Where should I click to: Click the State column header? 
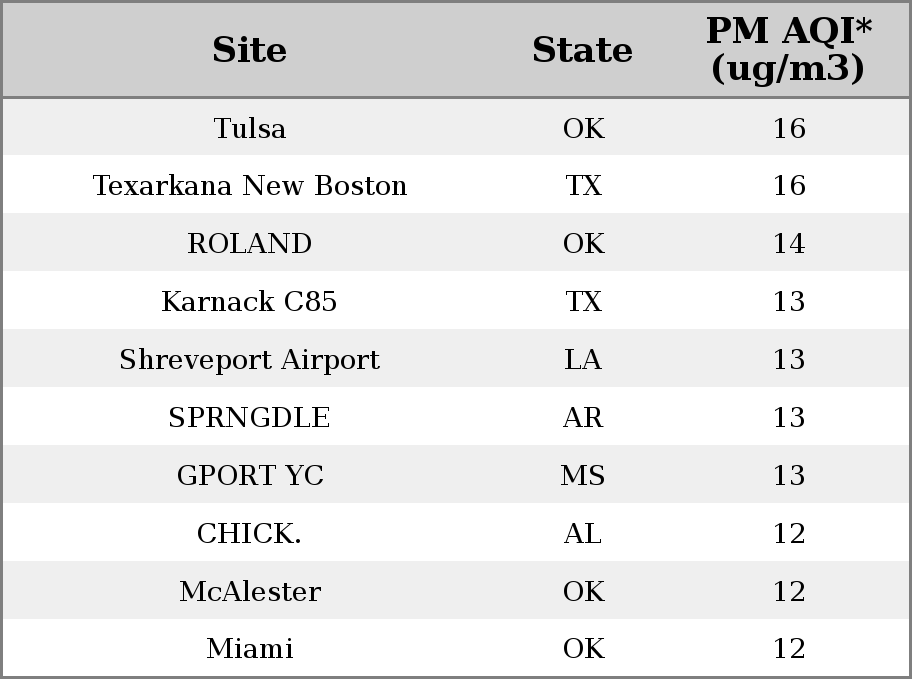point(583,50)
